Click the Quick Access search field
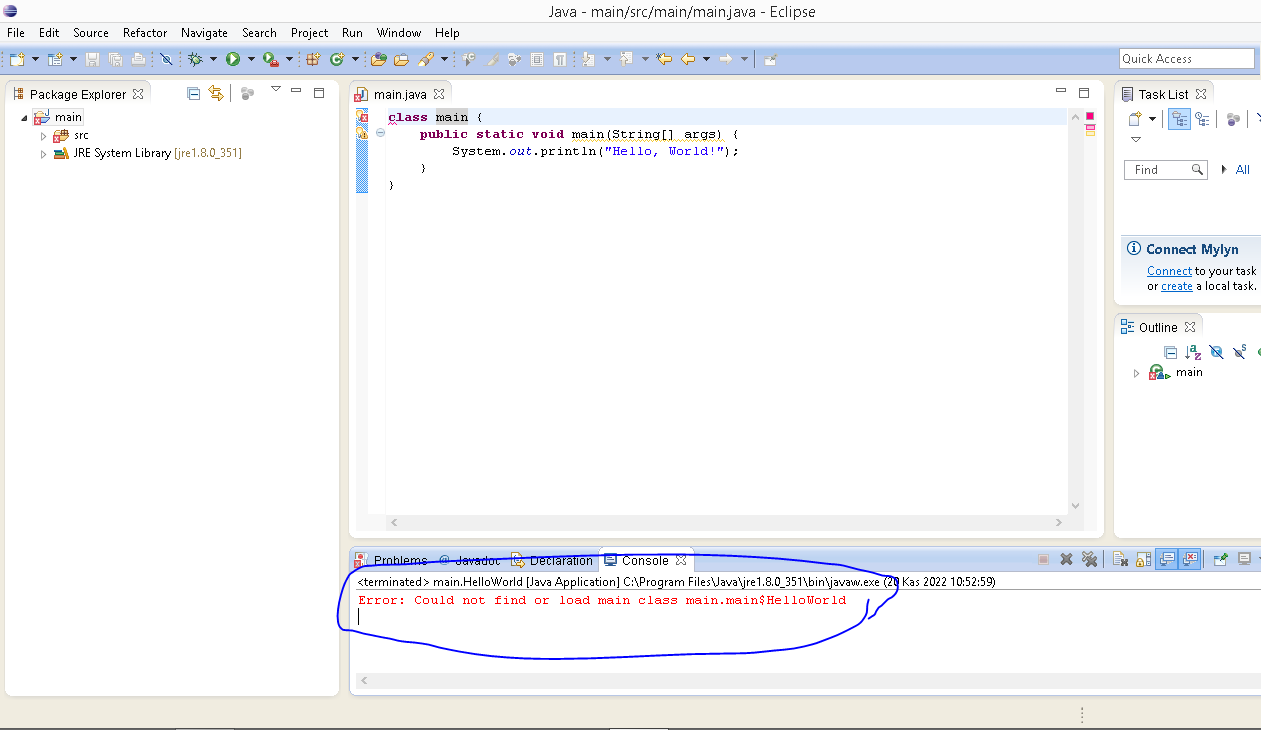Viewport: 1261px width, 730px height. [x=1186, y=59]
